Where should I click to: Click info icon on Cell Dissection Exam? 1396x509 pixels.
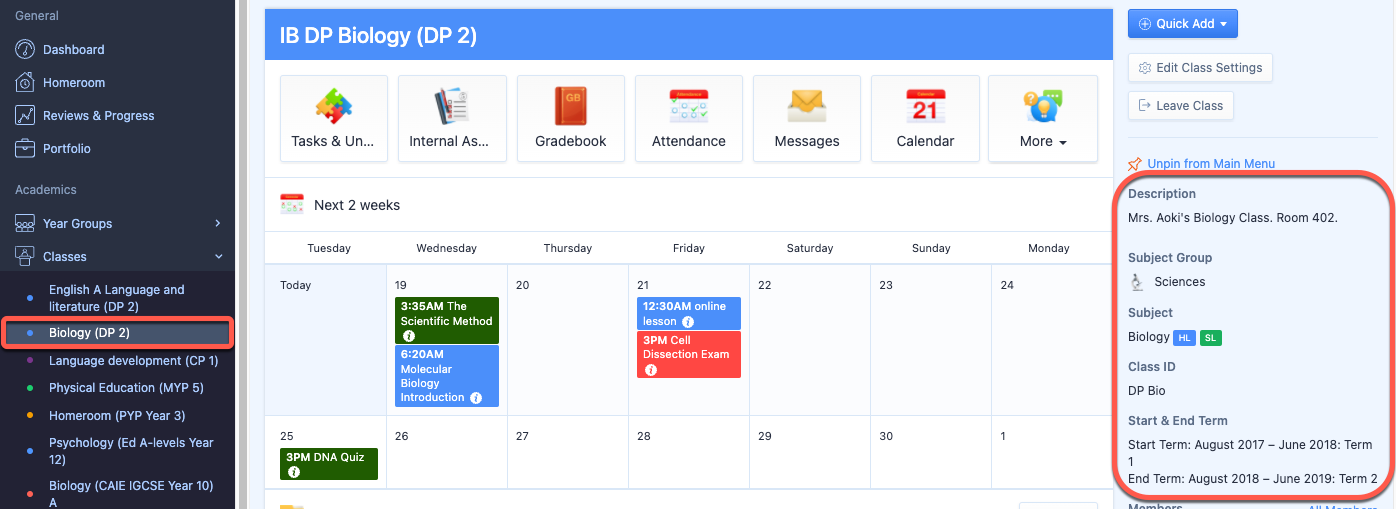point(651,370)
